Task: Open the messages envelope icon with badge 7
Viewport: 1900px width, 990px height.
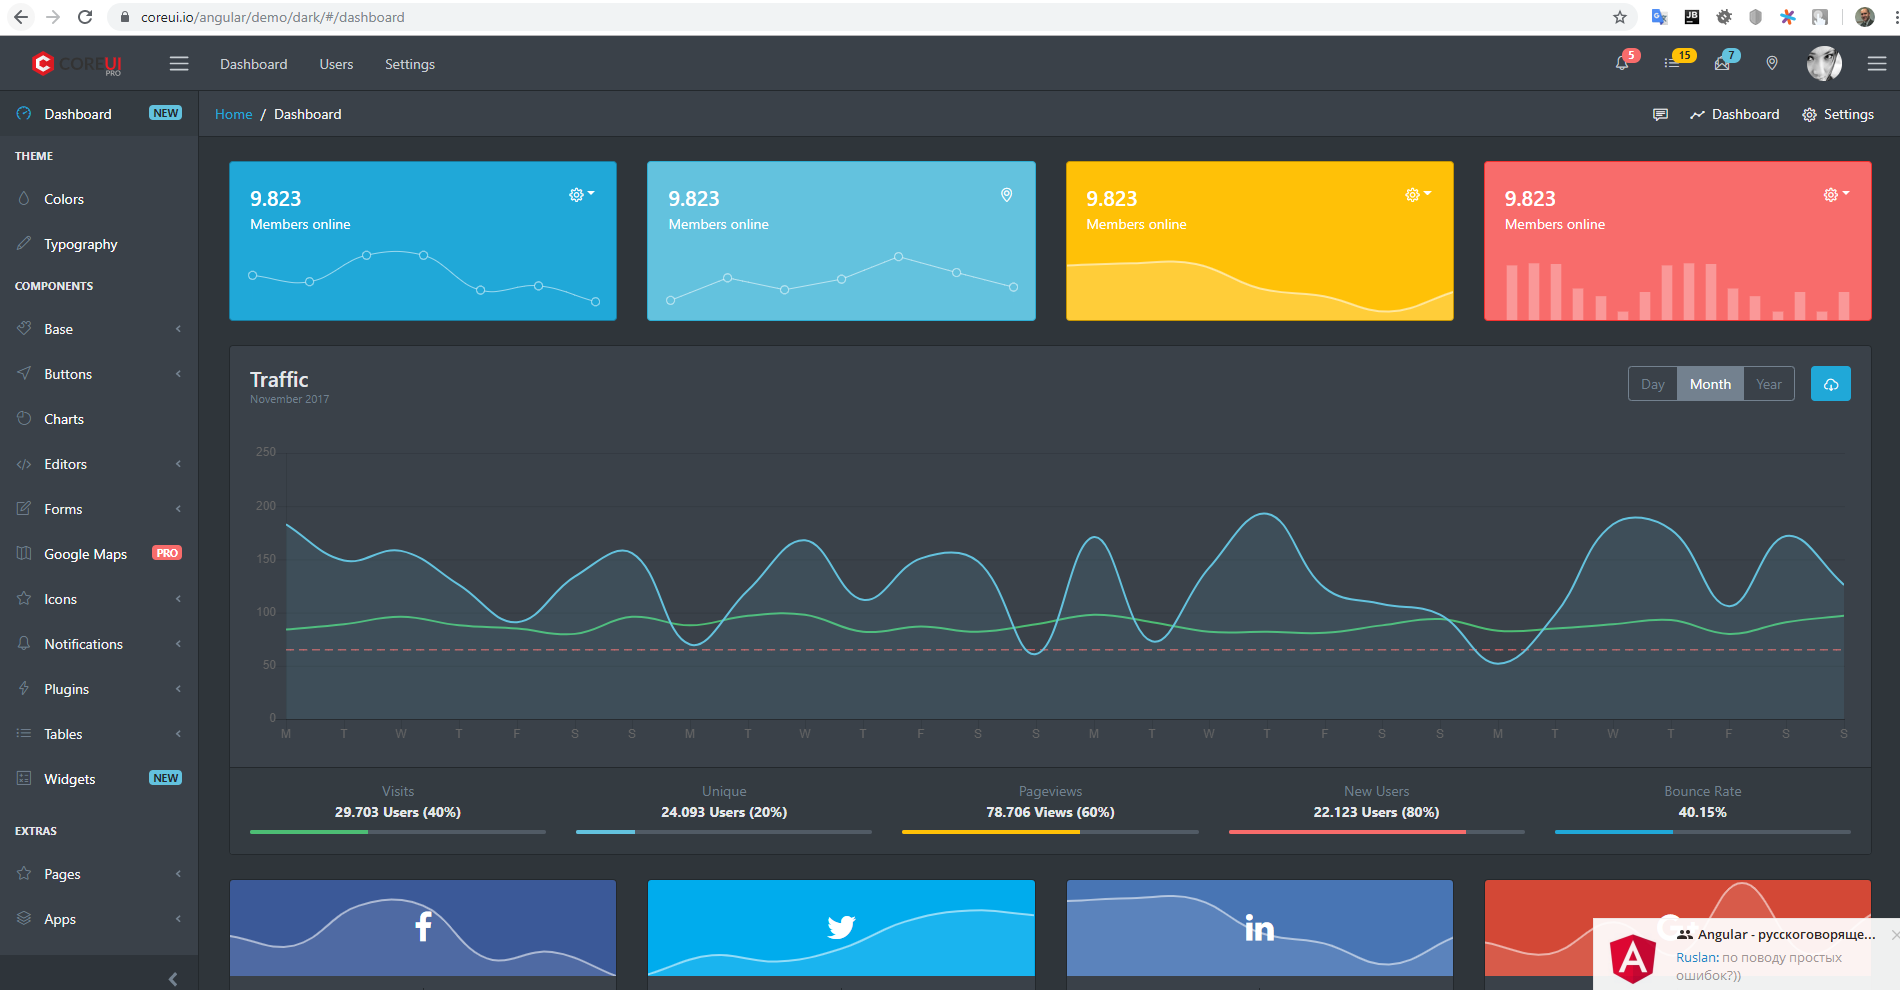Action: 1722,63
